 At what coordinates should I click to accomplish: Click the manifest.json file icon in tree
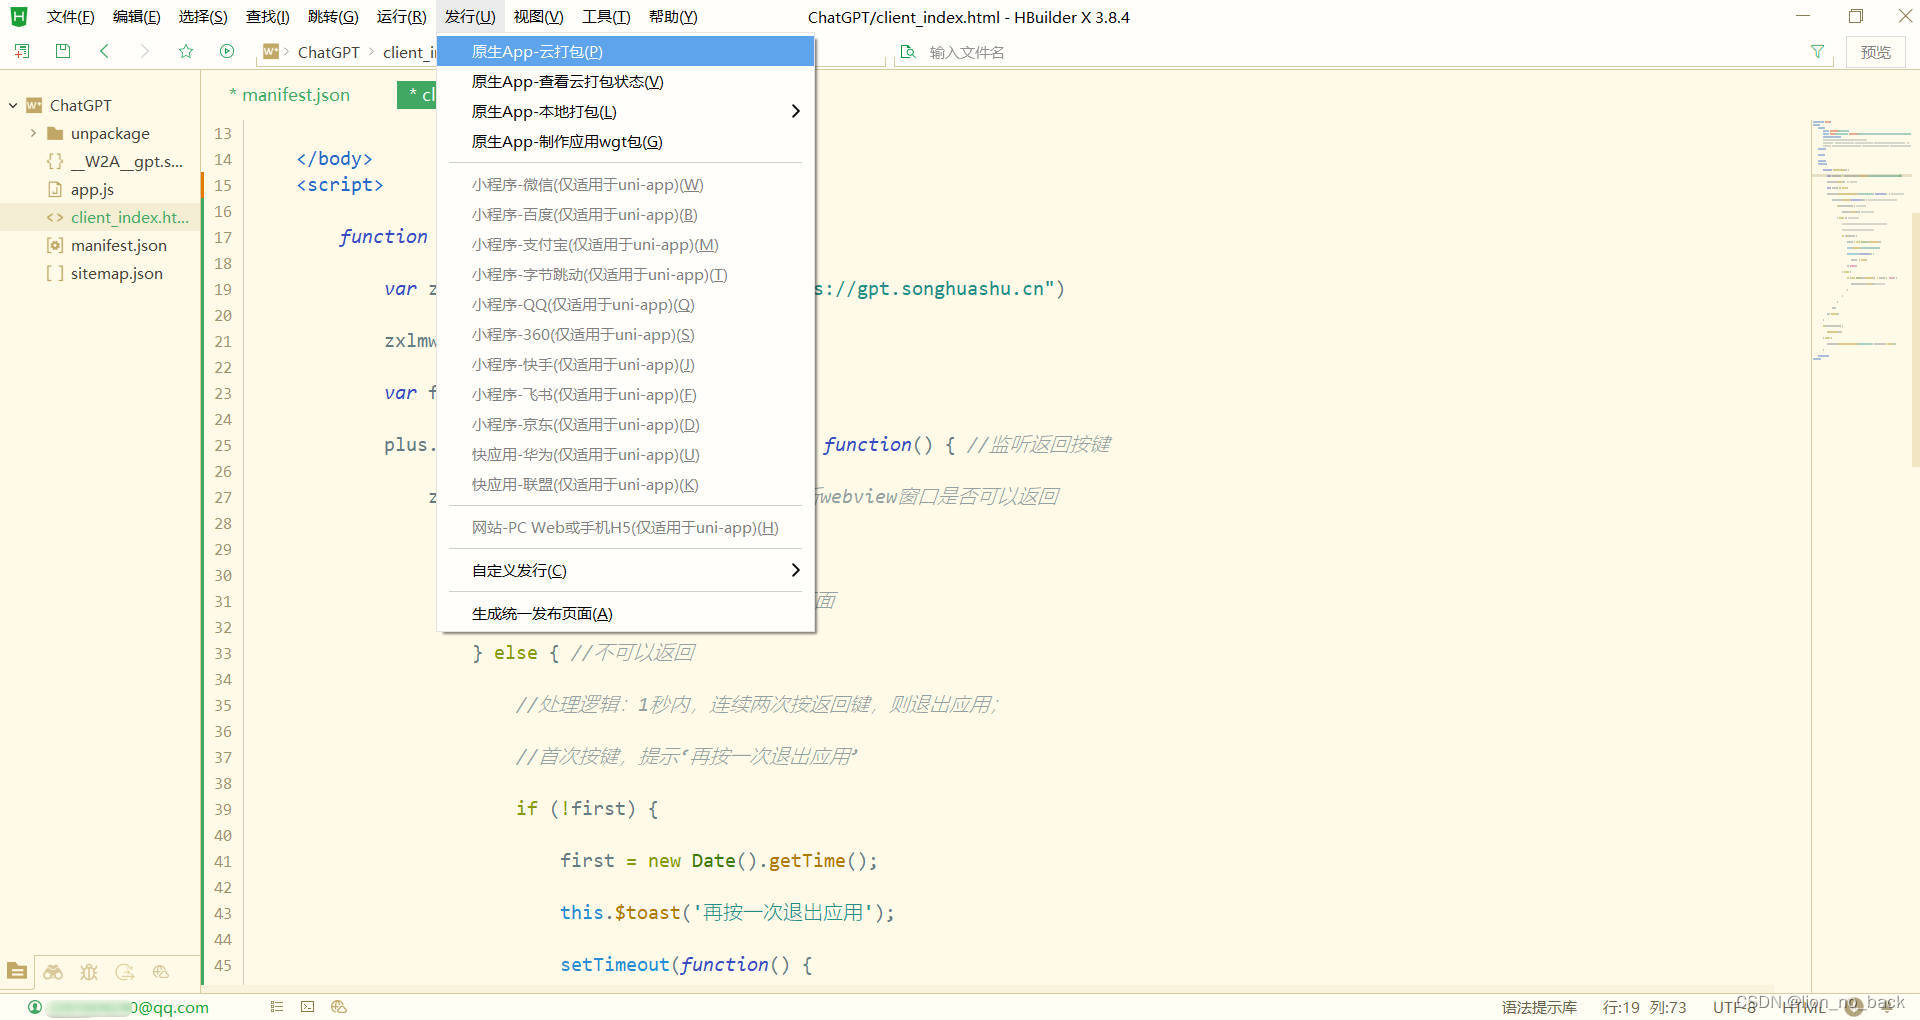click(55, 245)
